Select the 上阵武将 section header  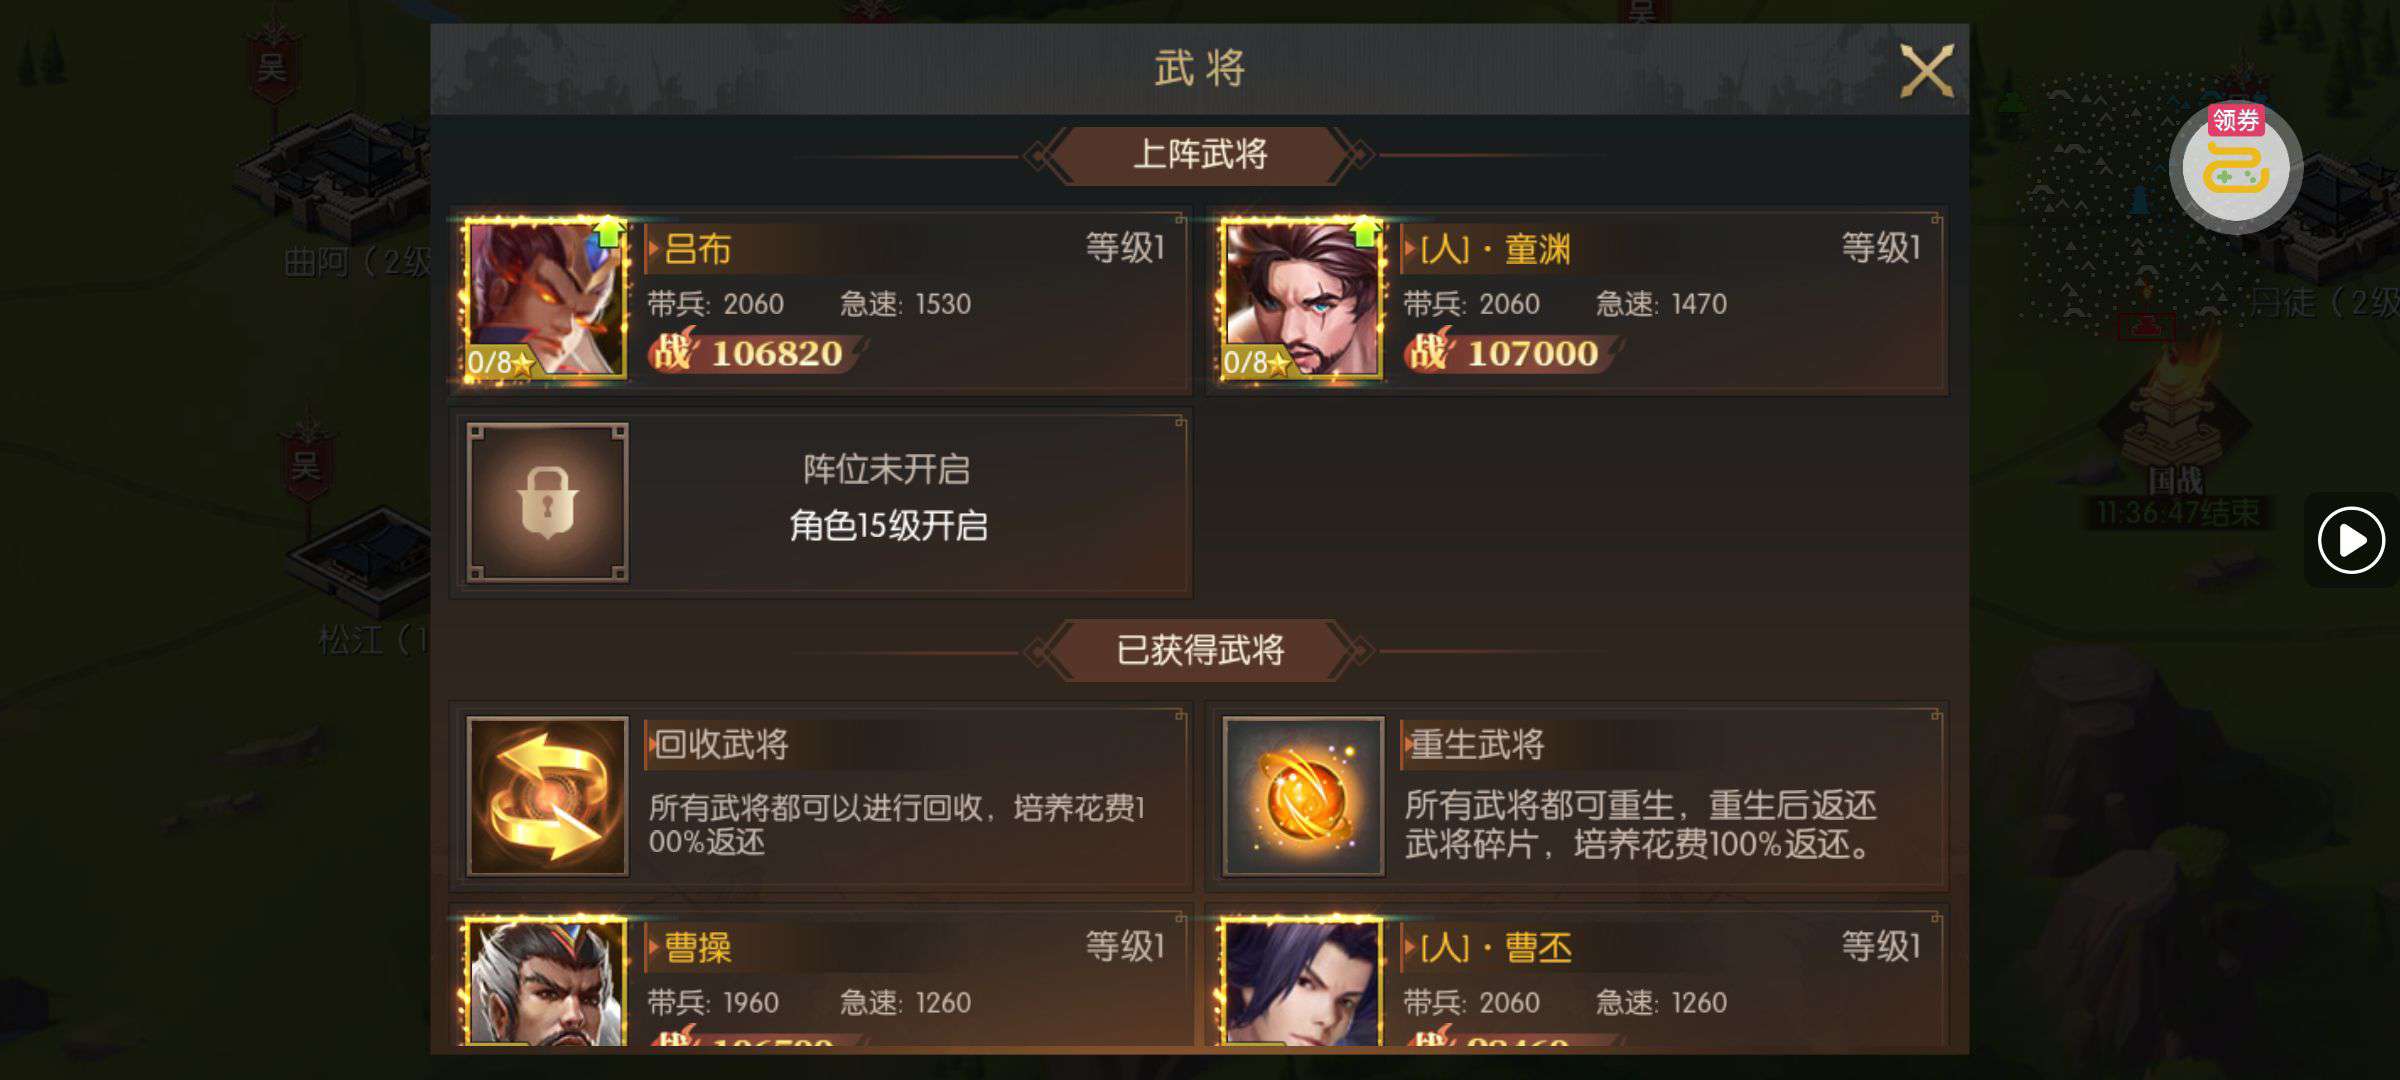click(x=1200, y=155)
